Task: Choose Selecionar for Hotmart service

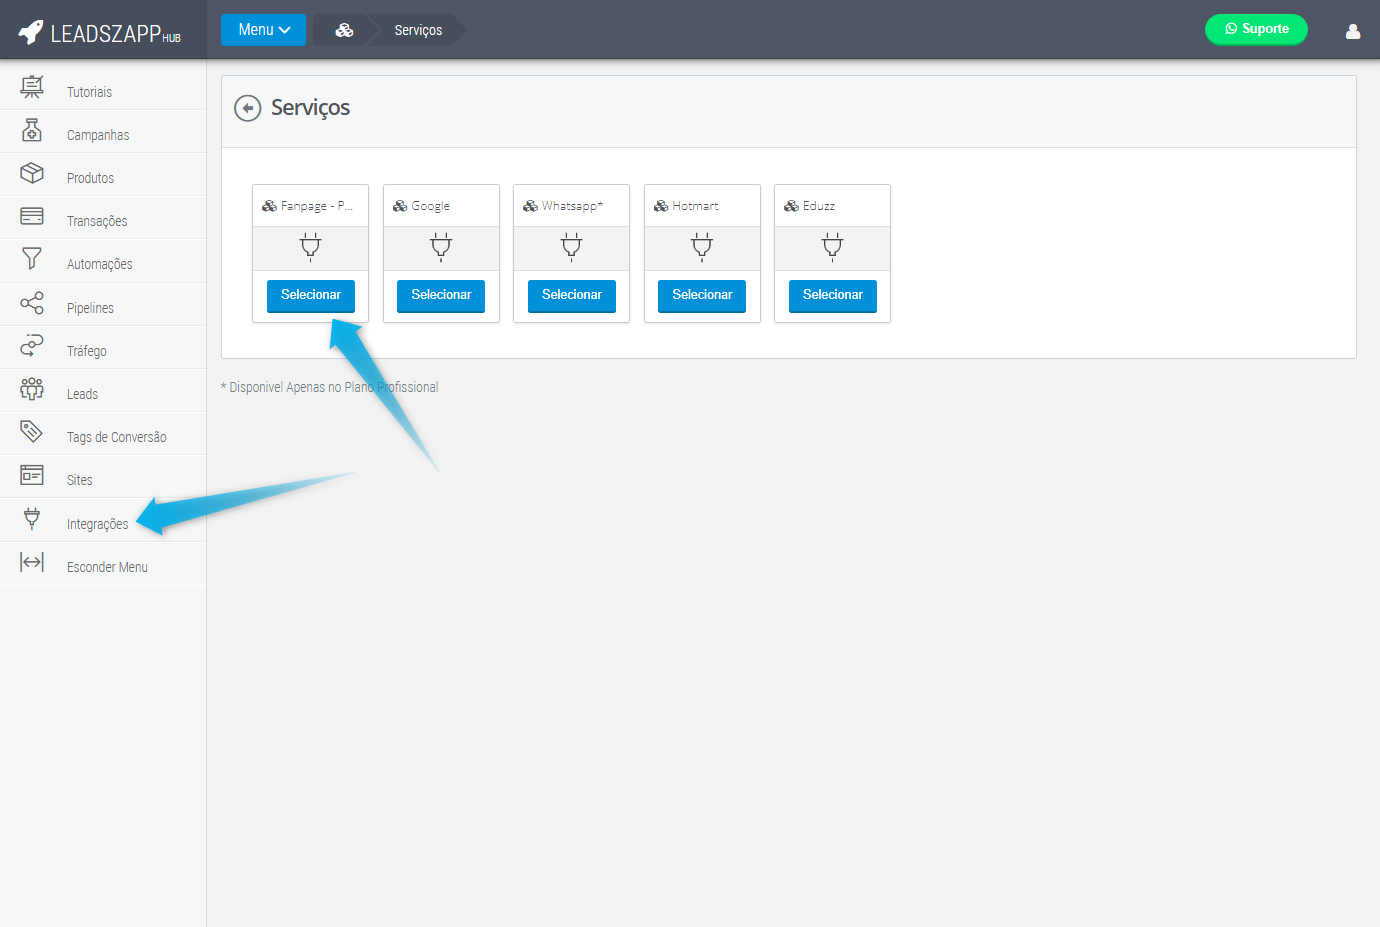Action: point(701,295)
